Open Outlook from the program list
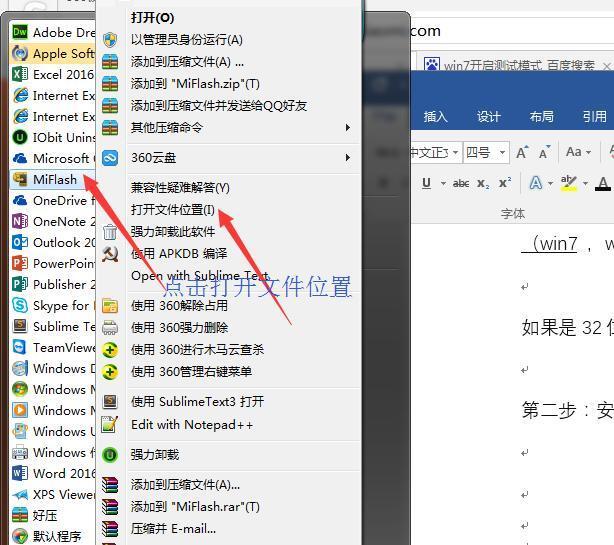 (53, 242)
